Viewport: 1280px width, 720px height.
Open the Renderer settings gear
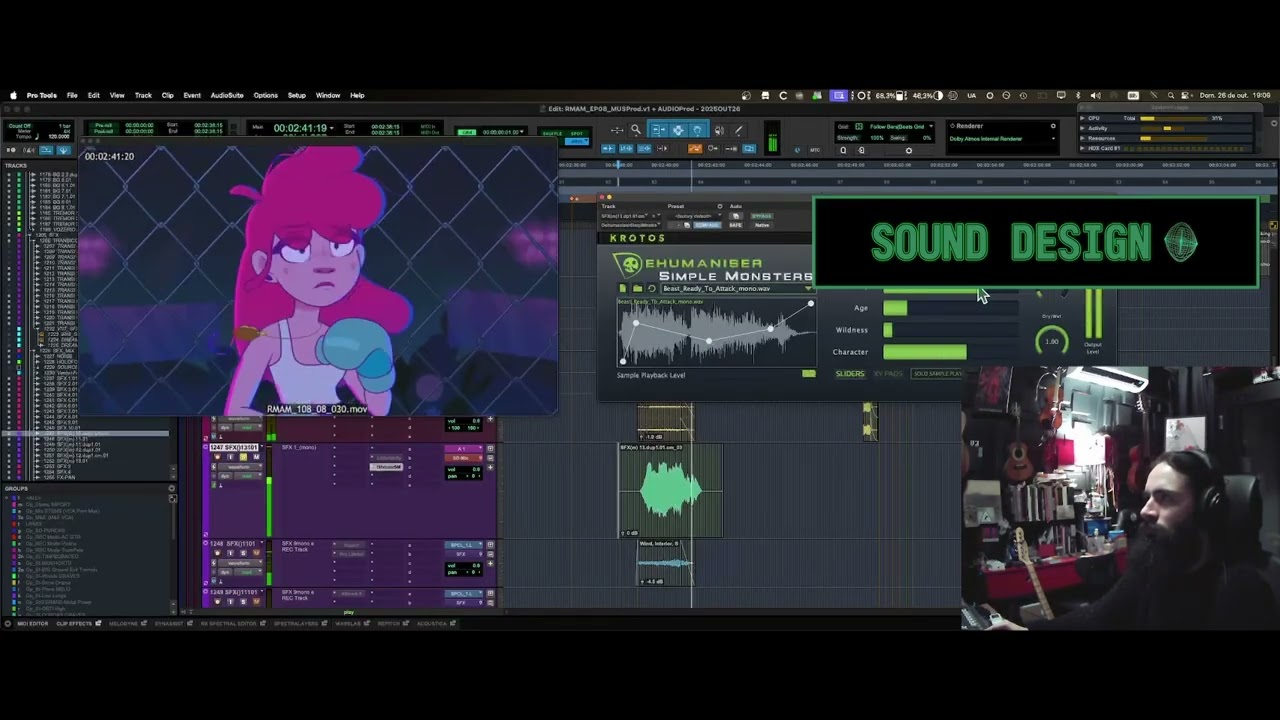tap(1053, 126)
